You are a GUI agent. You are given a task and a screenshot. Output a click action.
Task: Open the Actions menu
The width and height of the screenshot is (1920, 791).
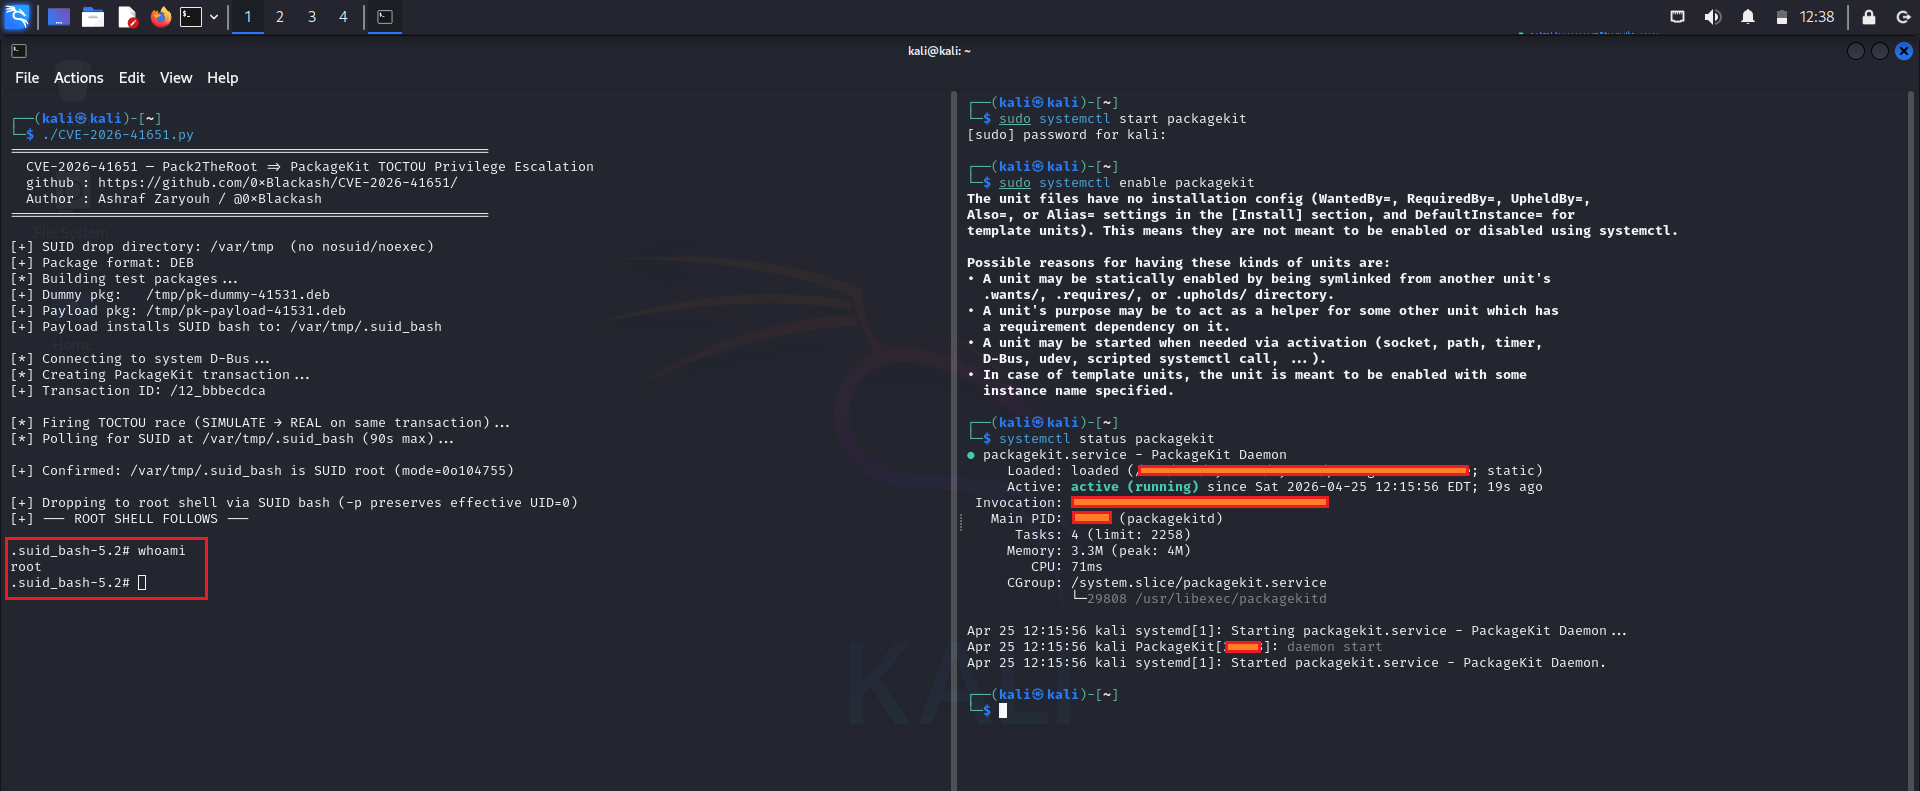(x=79, y=78)
